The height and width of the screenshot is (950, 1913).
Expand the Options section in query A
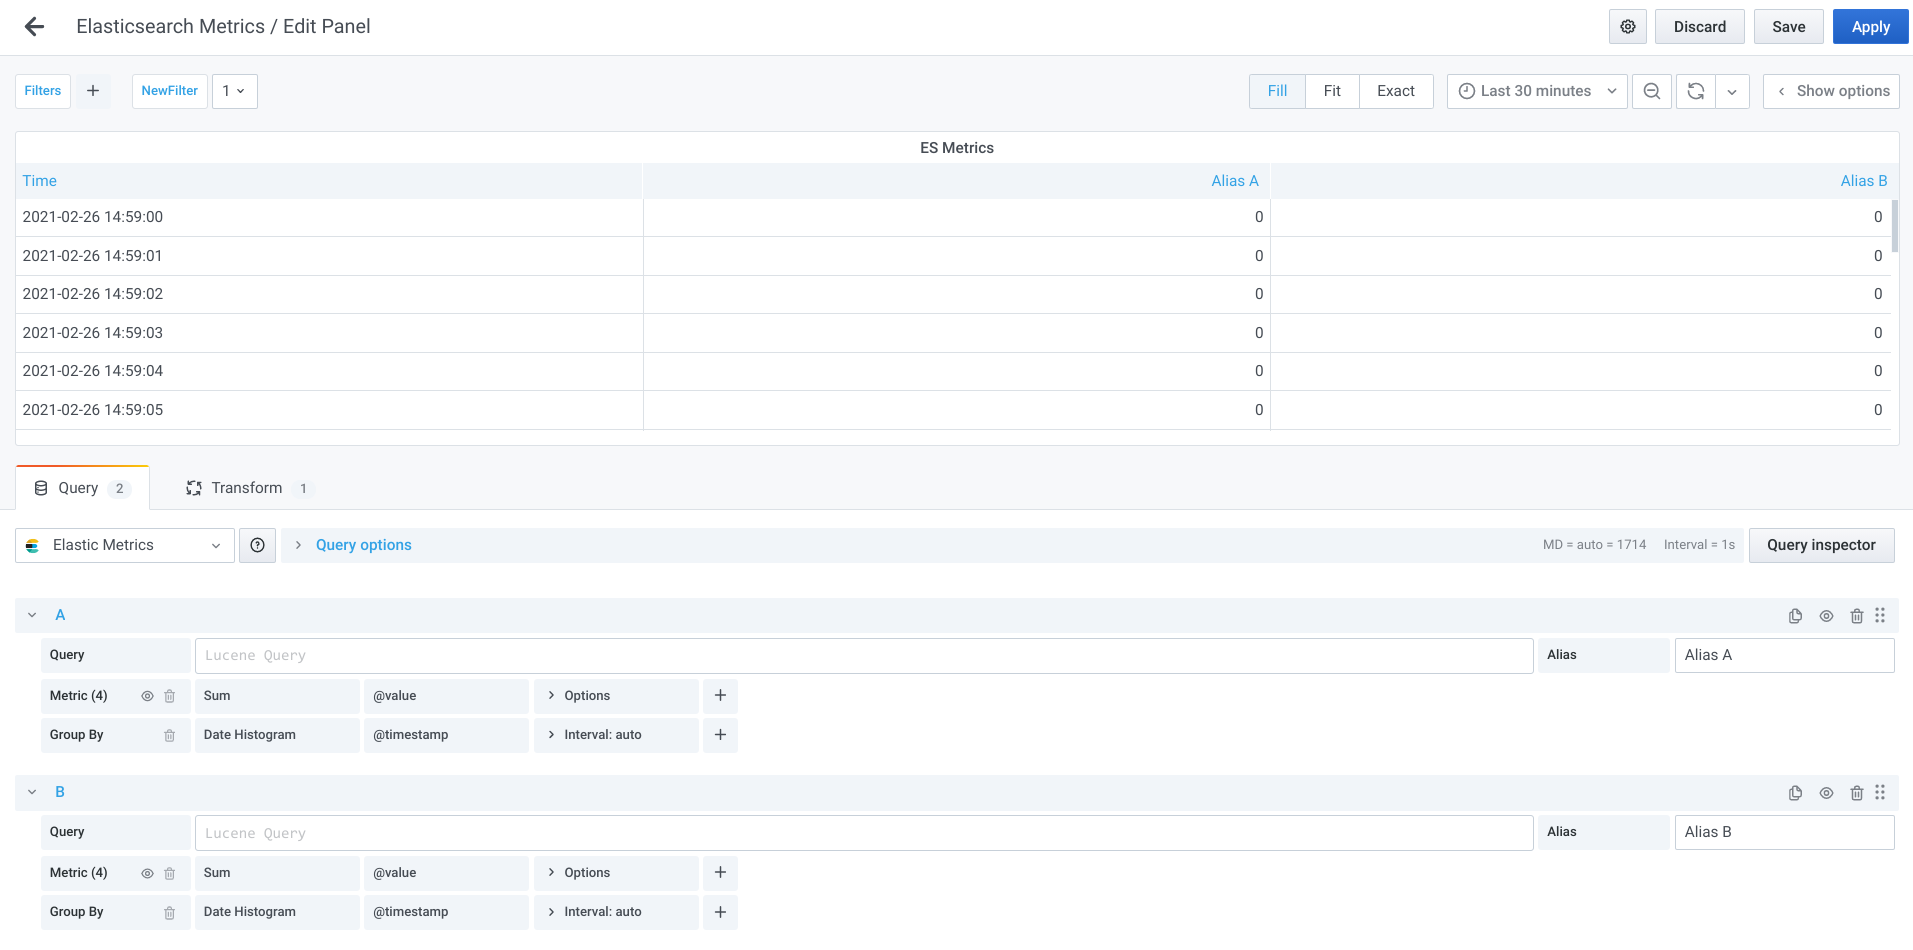coord(585,695)
